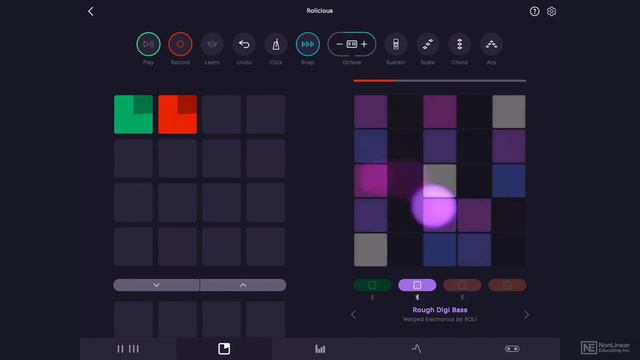This screenshot has width=640, height=360.
Task: Open the help question mark icon
Action: [x=534, y=11]
